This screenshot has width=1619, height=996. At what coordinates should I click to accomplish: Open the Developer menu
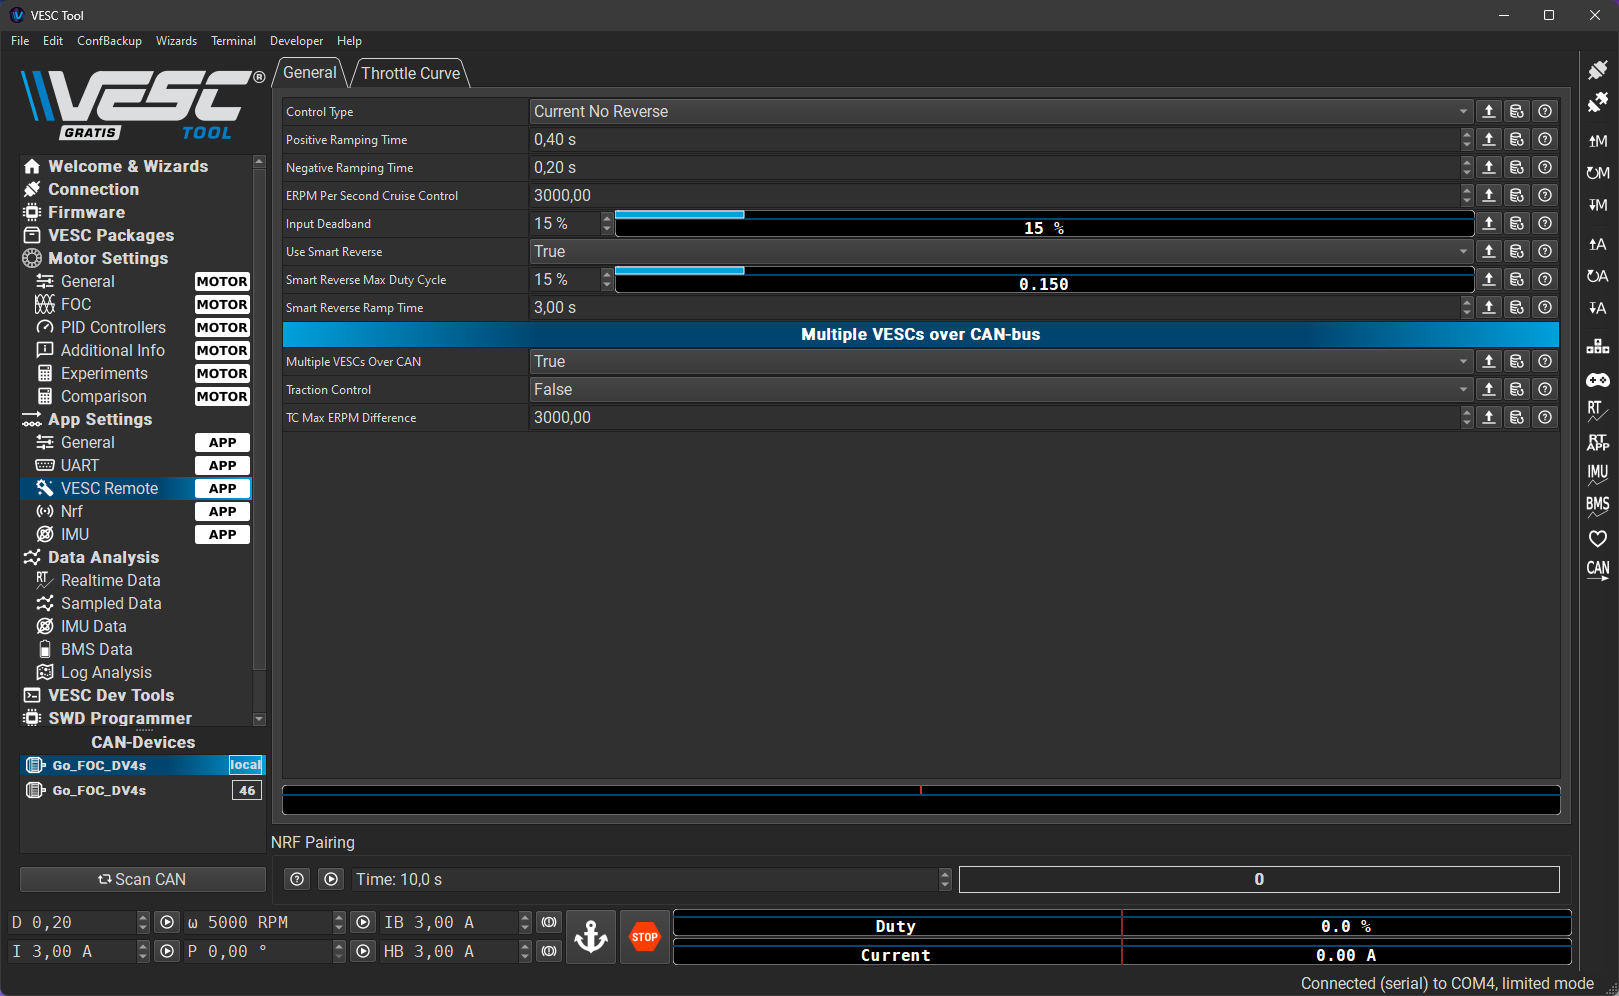pyautogui.click(x=296, y=41)
